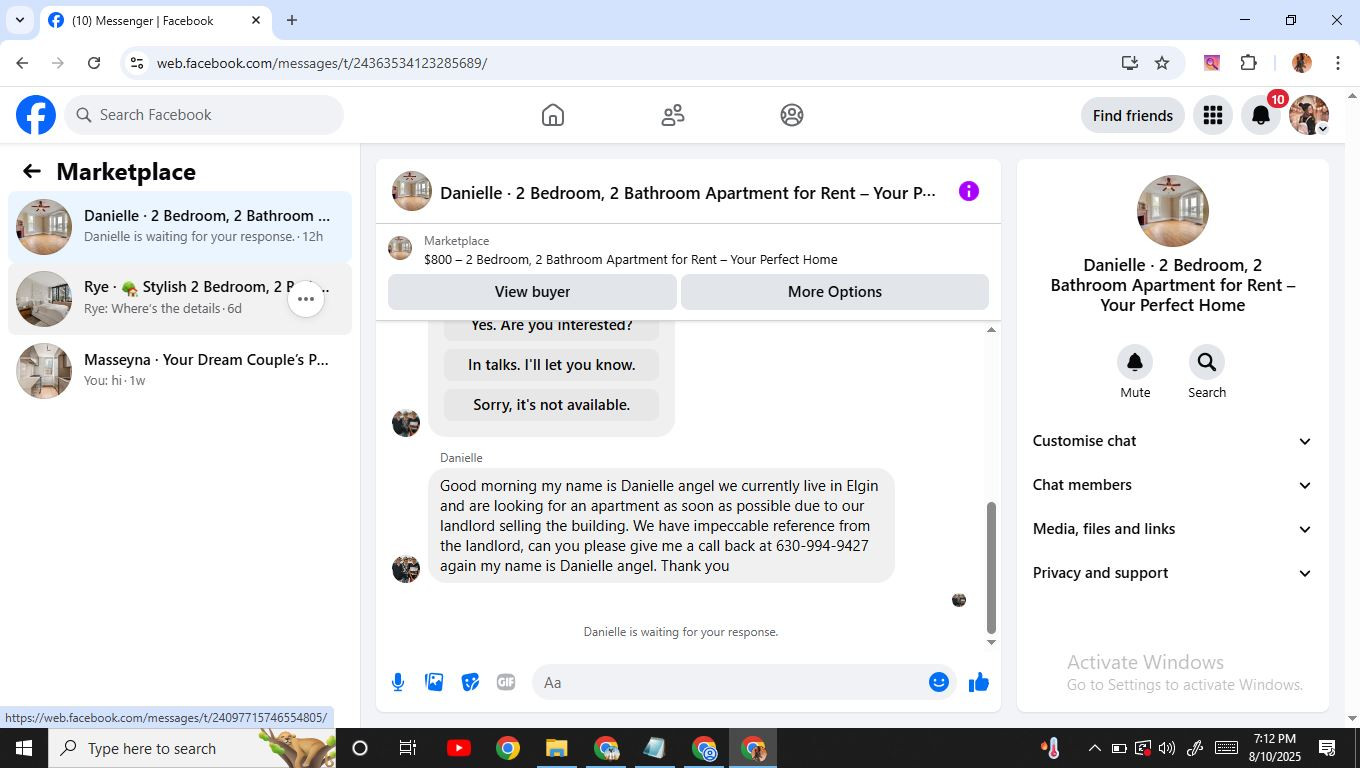
Task: Click the chat scroll up arrow
Action: 992,329
